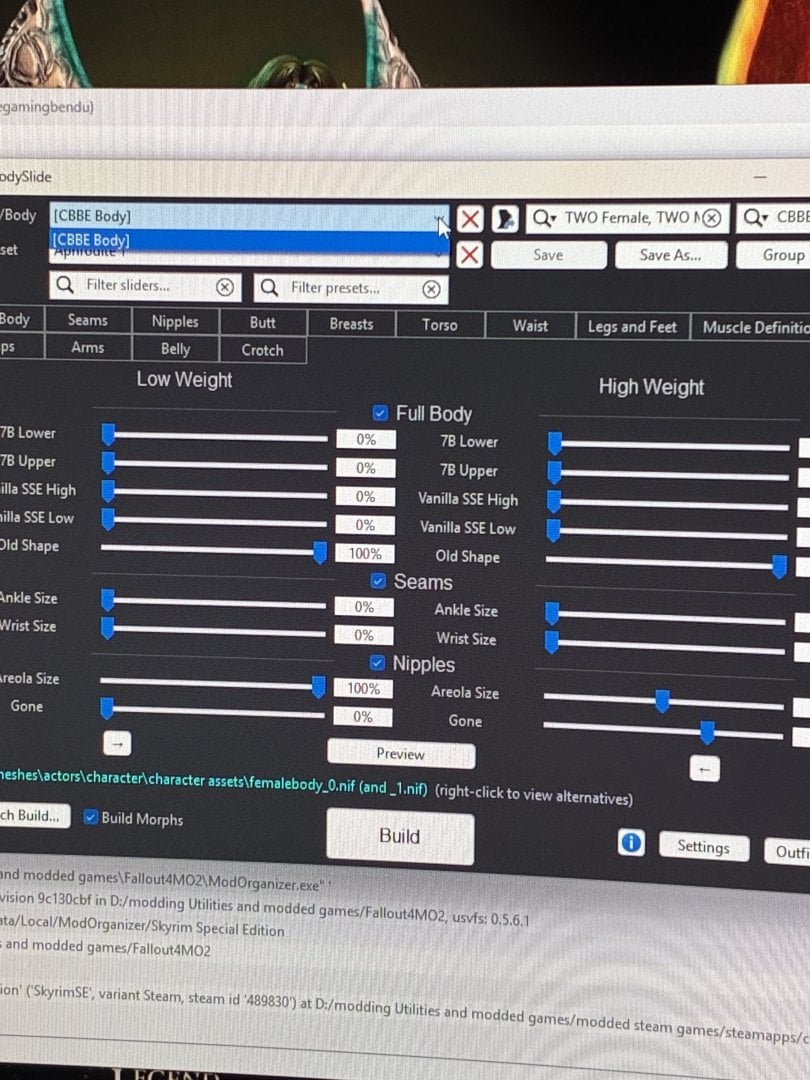This screenshot has width=810, height=1080.
Task: Click the brush icon next to group filter
Action: (x=505, y=220)
